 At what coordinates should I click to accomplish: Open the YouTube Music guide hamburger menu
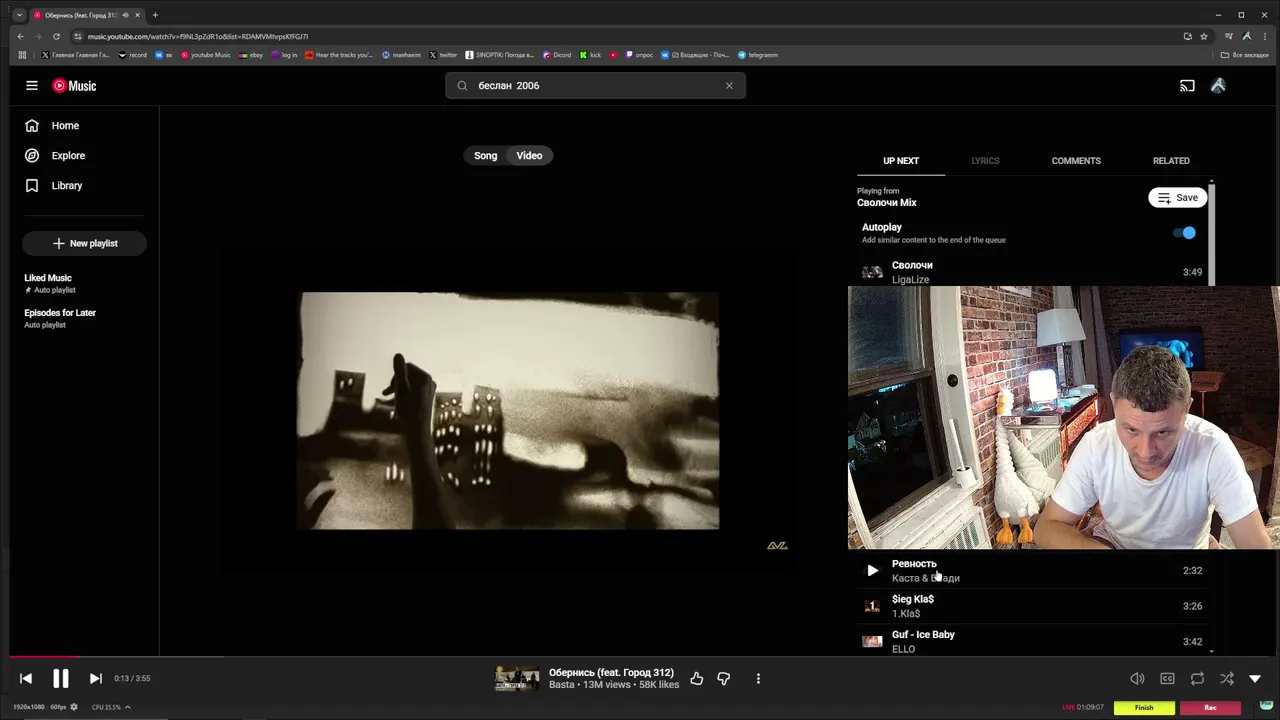[x=32, y=86]
